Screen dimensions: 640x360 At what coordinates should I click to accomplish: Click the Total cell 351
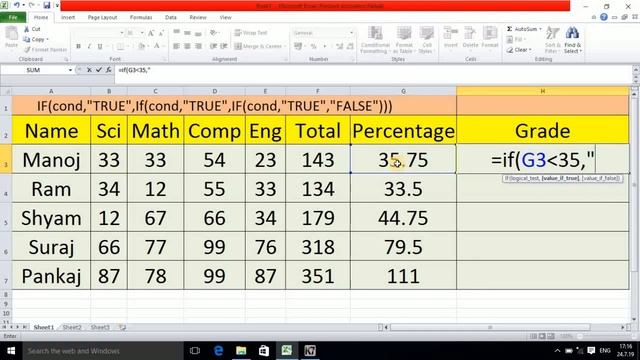pyautogui.click(x=318, y=276)
